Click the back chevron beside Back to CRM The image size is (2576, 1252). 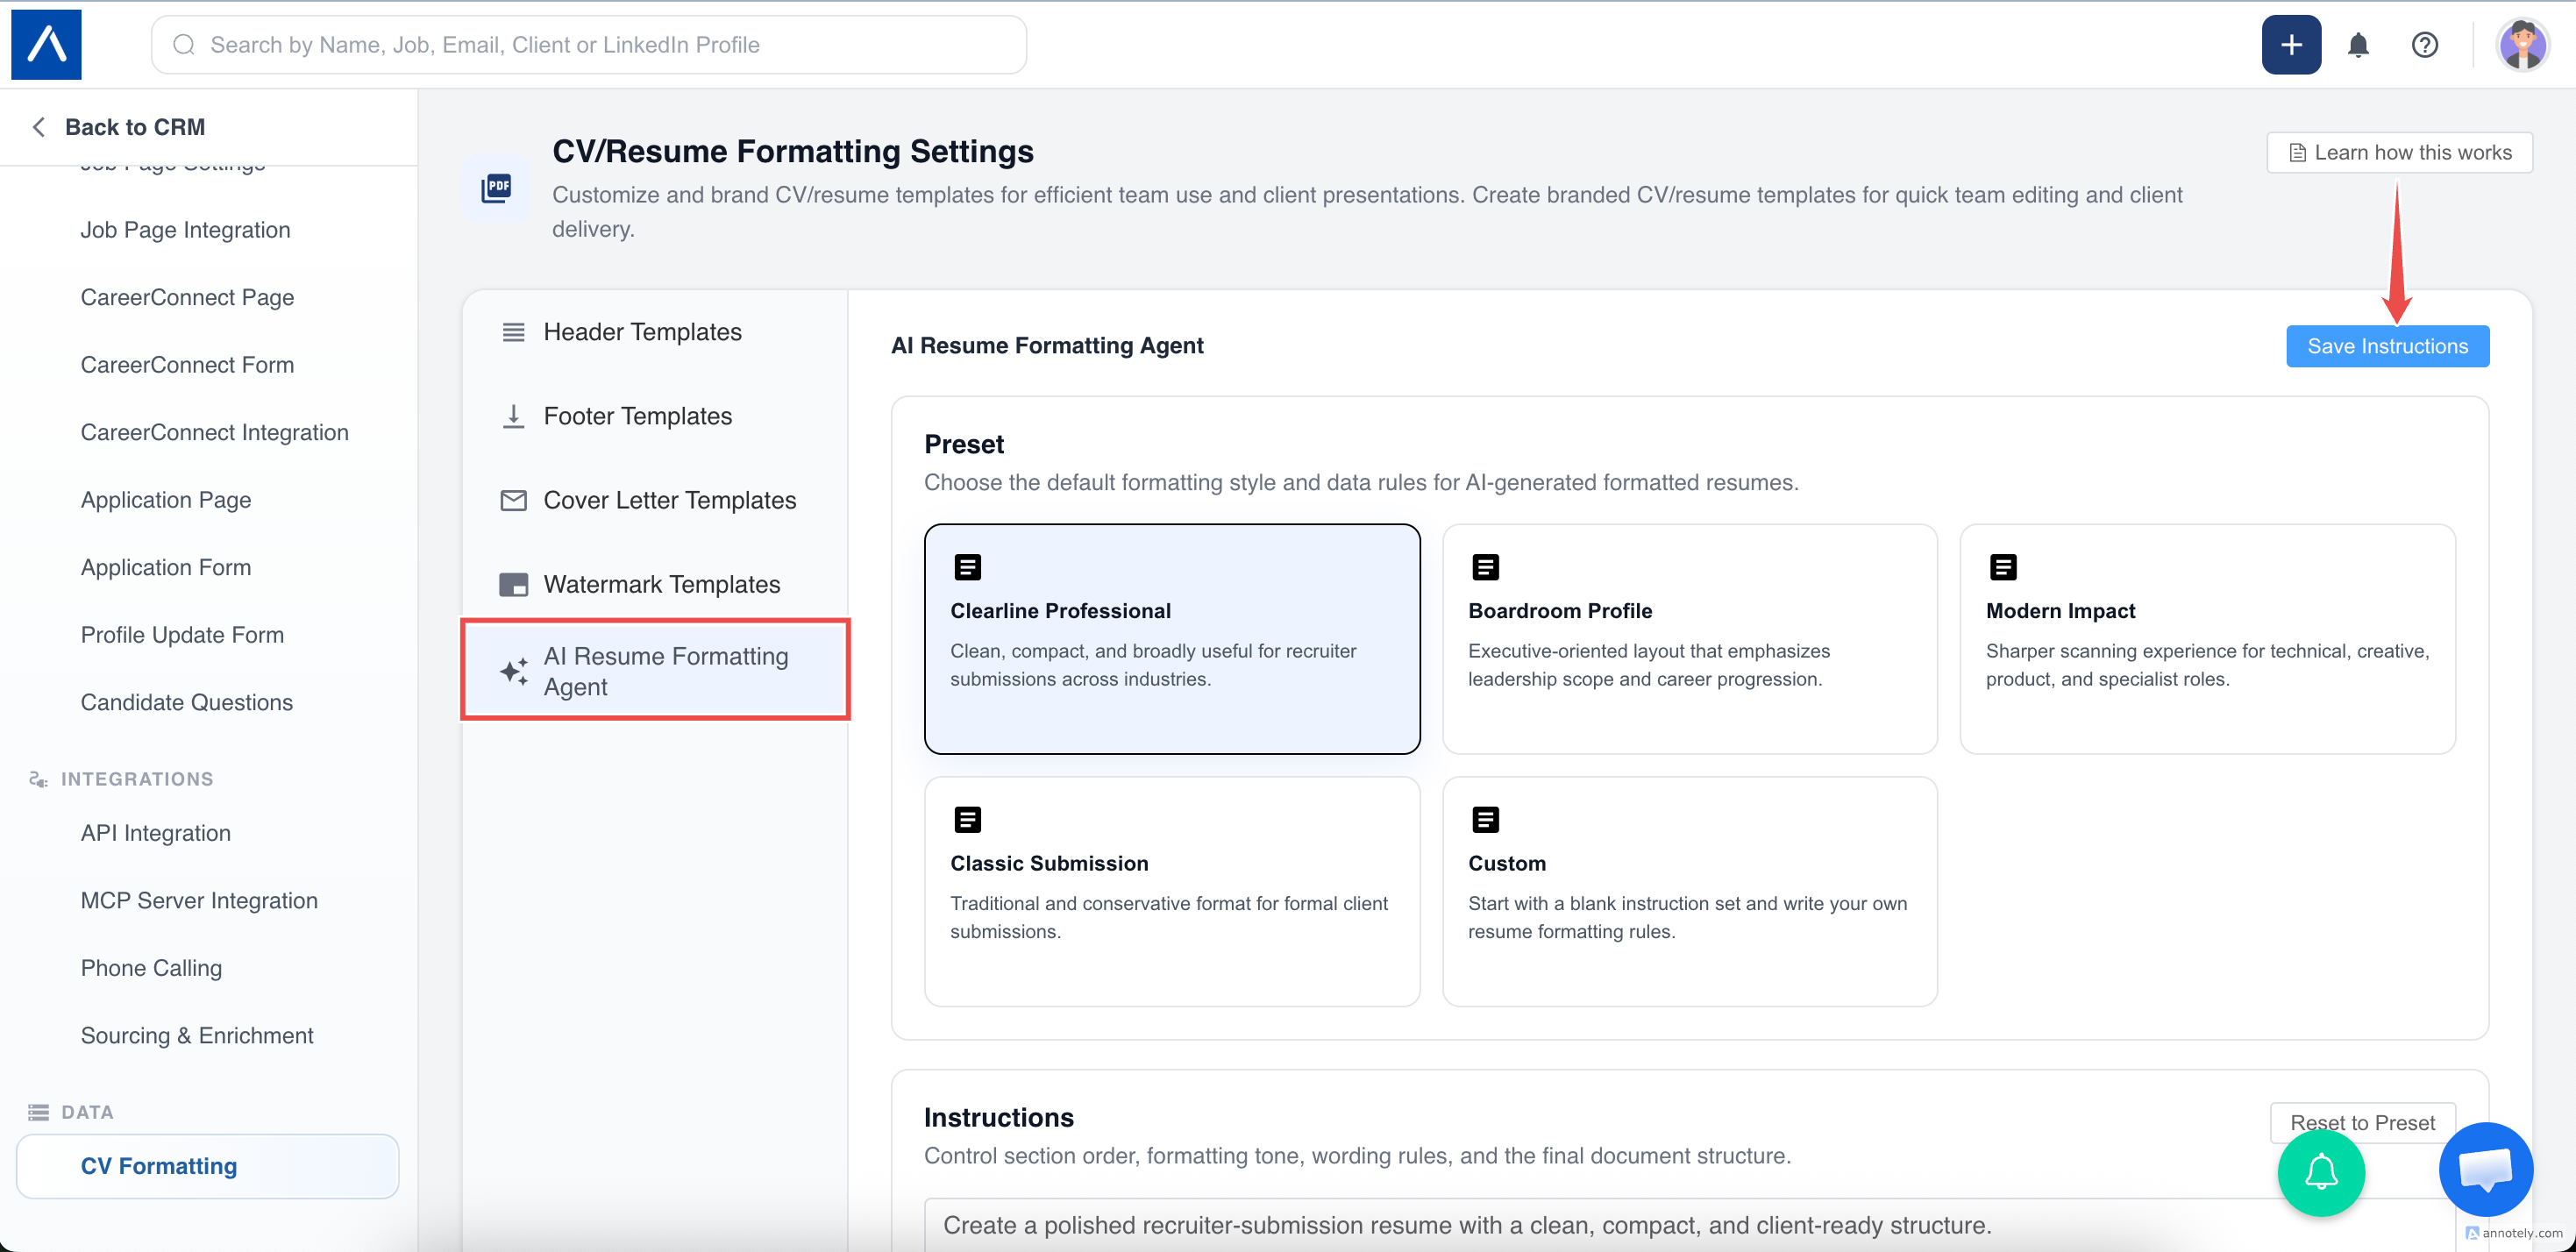tap(39, 127)
